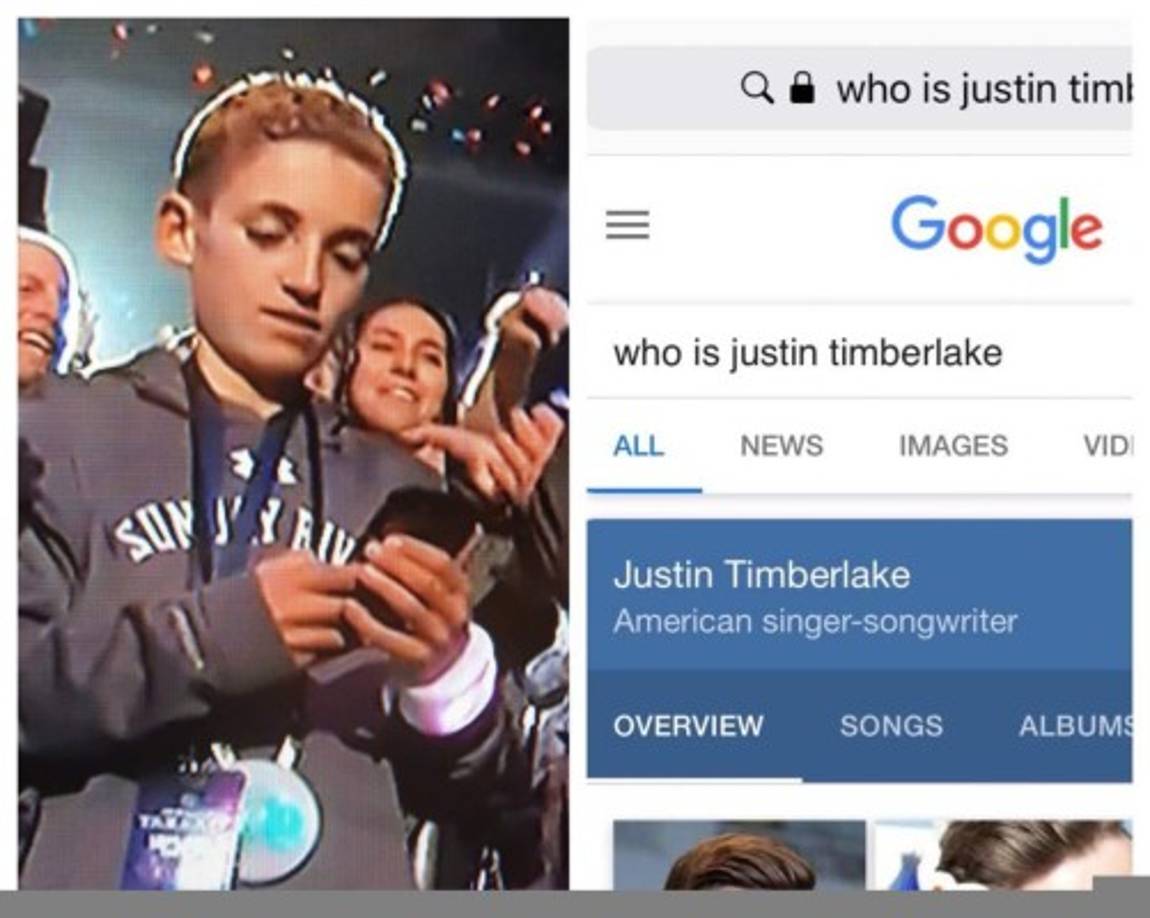The width and height of the screenshot is (1150, 918).
Task: Open the ALBUMS tab in knowledge panel
Action: [x=1075, y=725]
